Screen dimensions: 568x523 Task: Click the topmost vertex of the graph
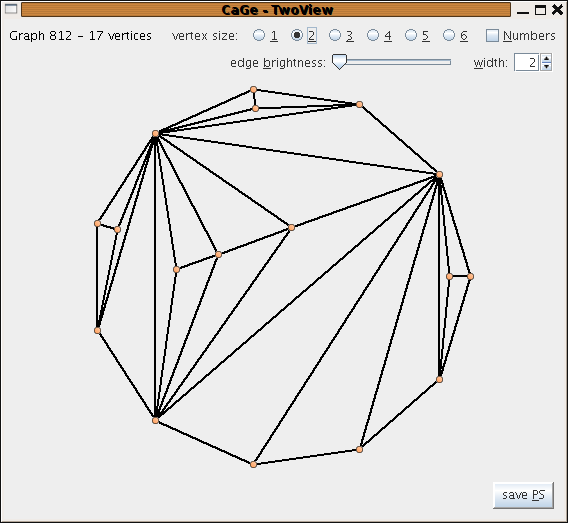tap(254, 89)
